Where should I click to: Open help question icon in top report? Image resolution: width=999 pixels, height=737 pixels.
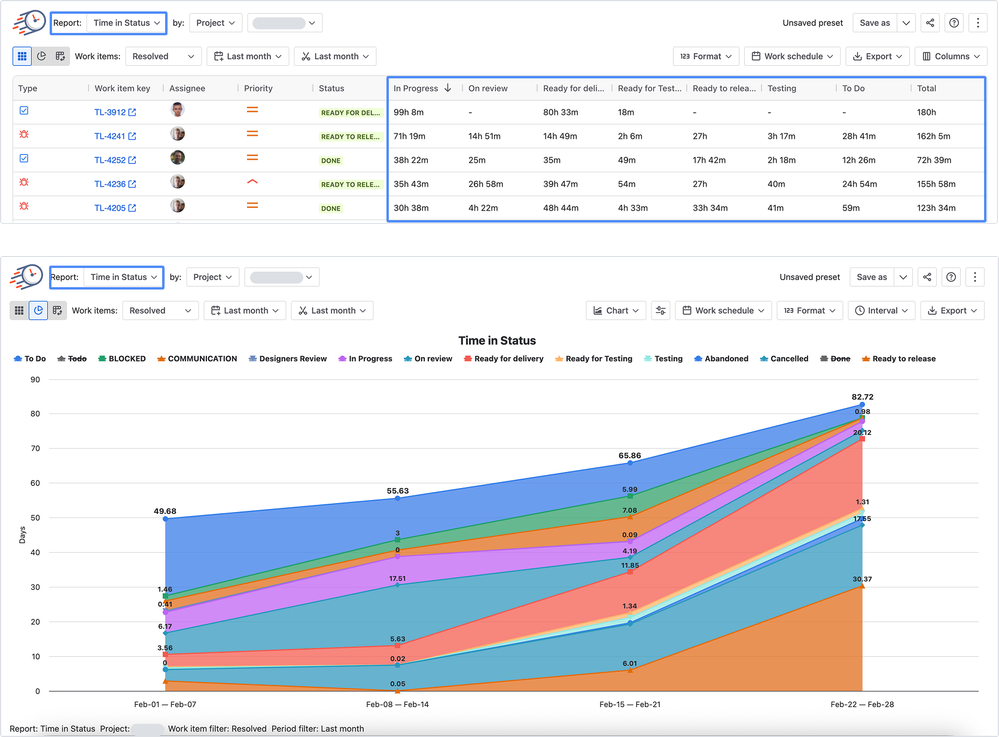954,23
